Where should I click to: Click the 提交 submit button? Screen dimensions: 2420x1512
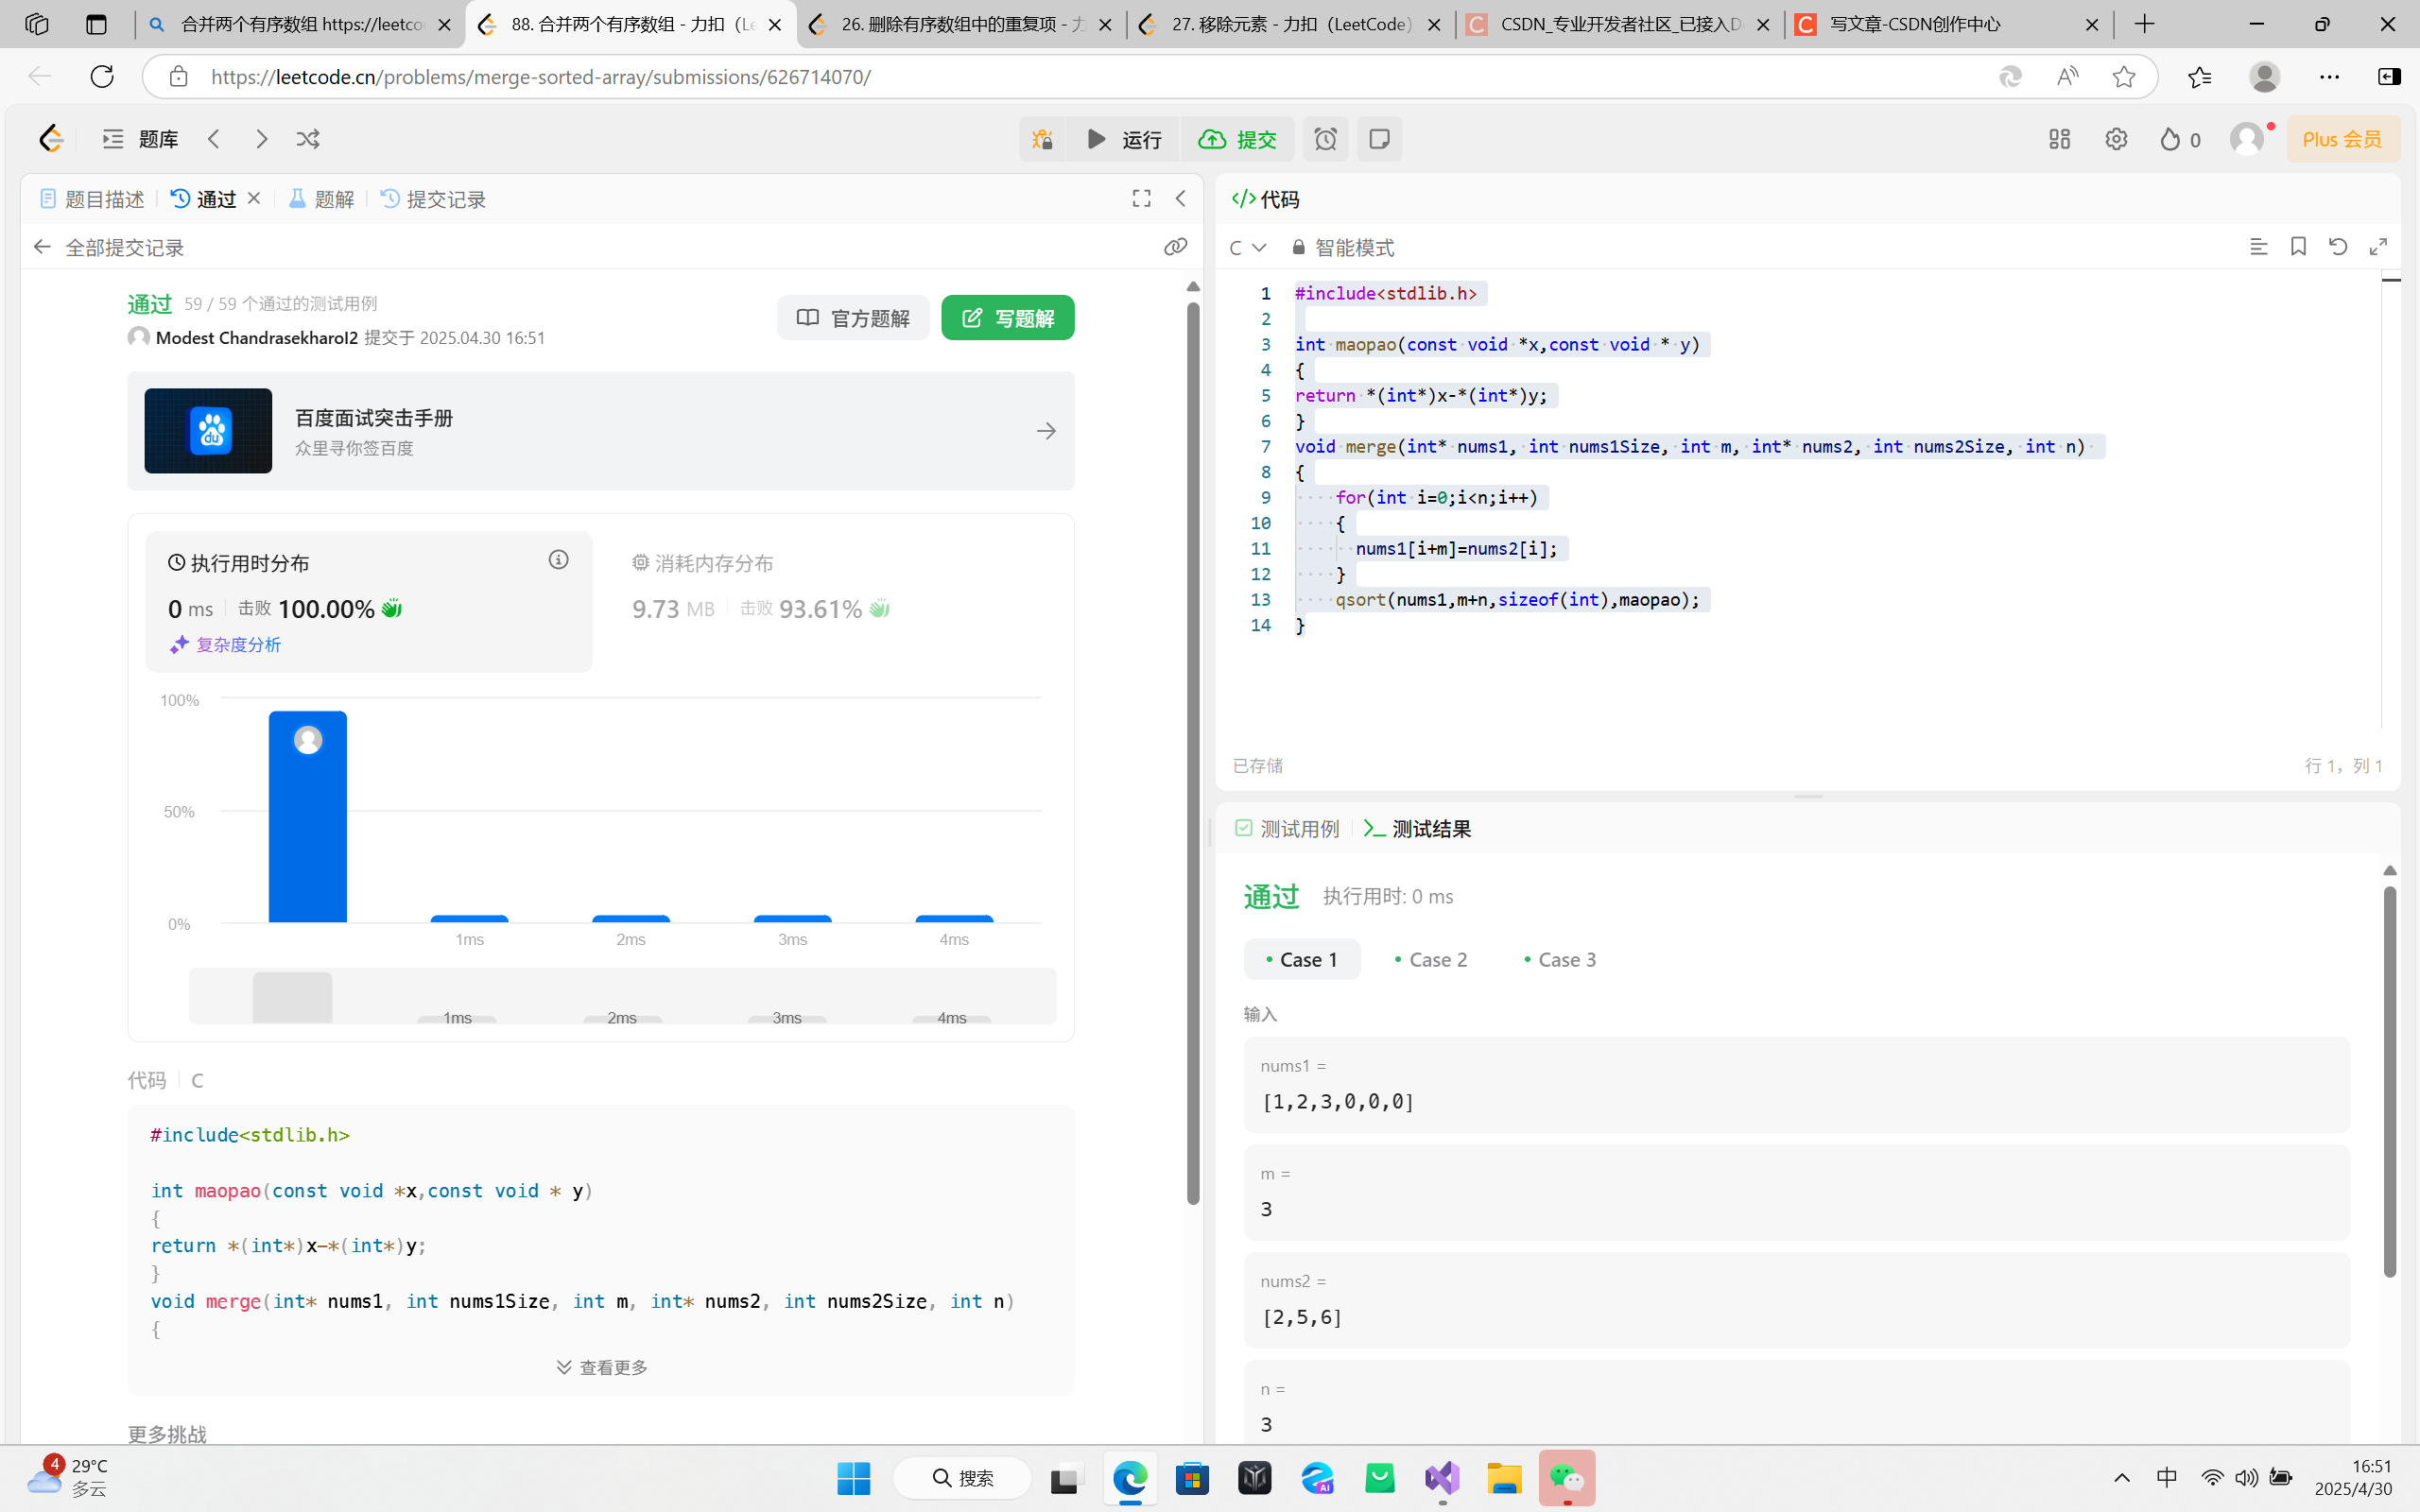click(1238, 139)
